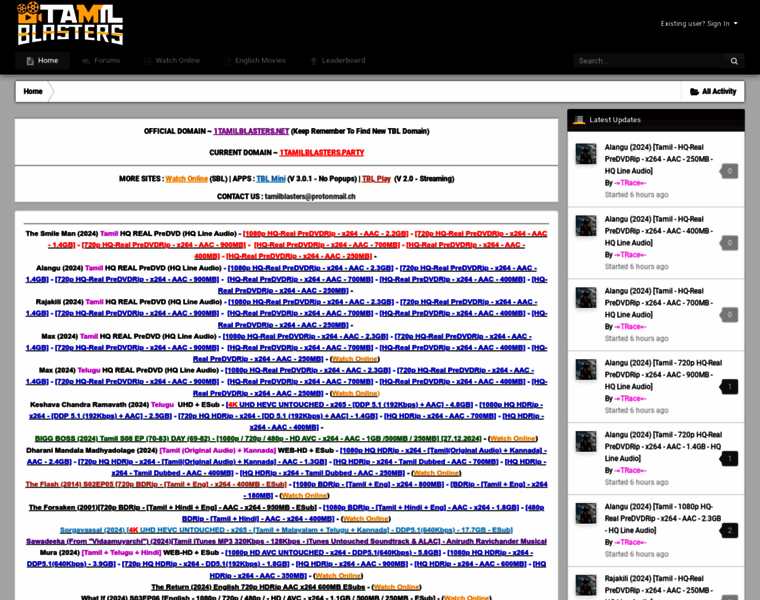Open Smile Man 1080p 2.2GB link
The width and height of the screenshot is (760, 600).
[x=326, y=234]
